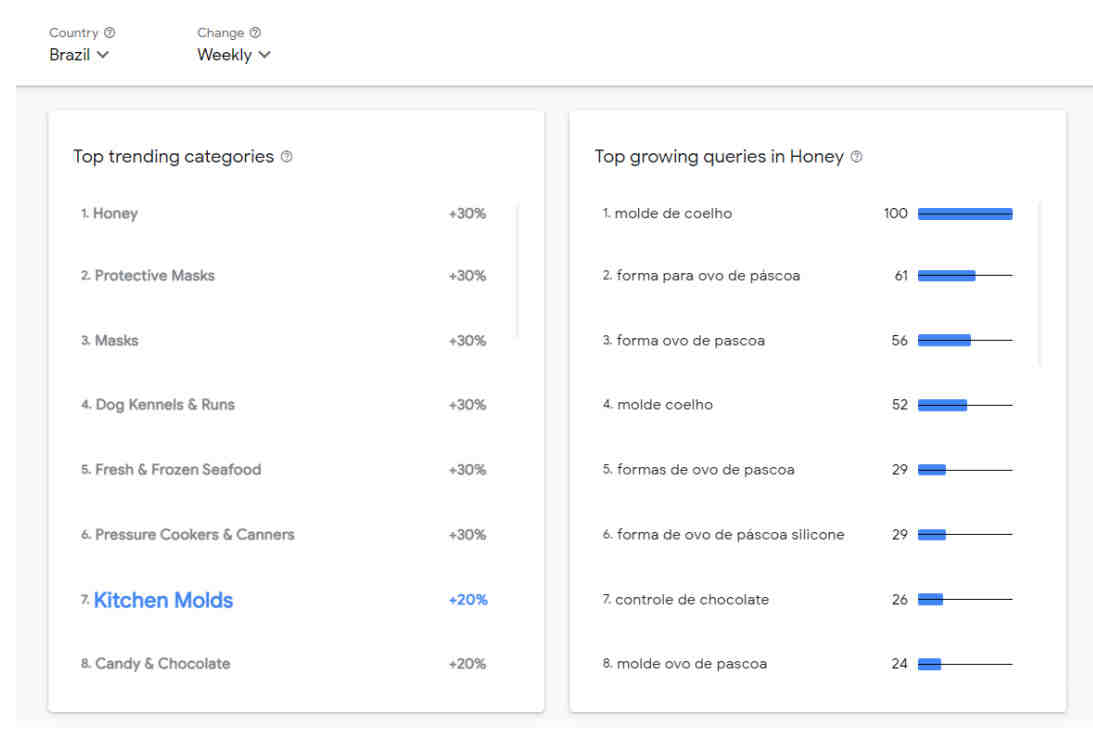
Task: Click the growing queries list scrollbar
Action: tap(1040, 283)
